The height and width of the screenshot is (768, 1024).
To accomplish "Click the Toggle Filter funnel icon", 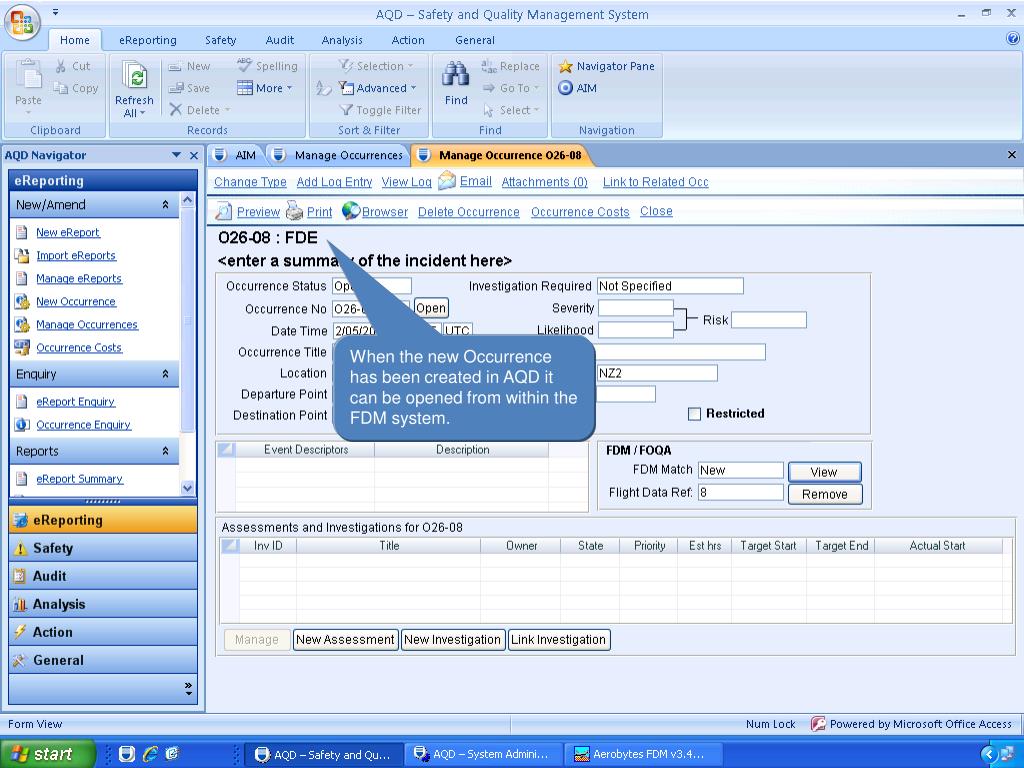I will (346, 110).
